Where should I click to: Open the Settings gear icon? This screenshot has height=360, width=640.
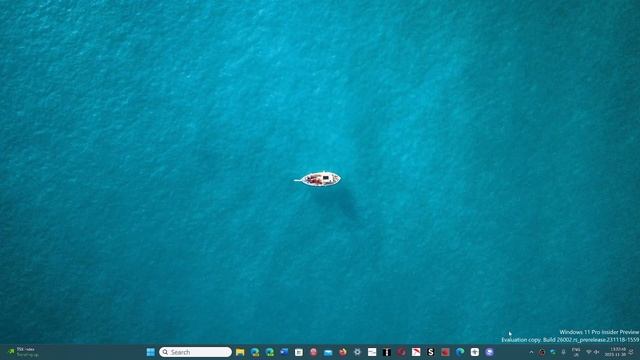358,352
